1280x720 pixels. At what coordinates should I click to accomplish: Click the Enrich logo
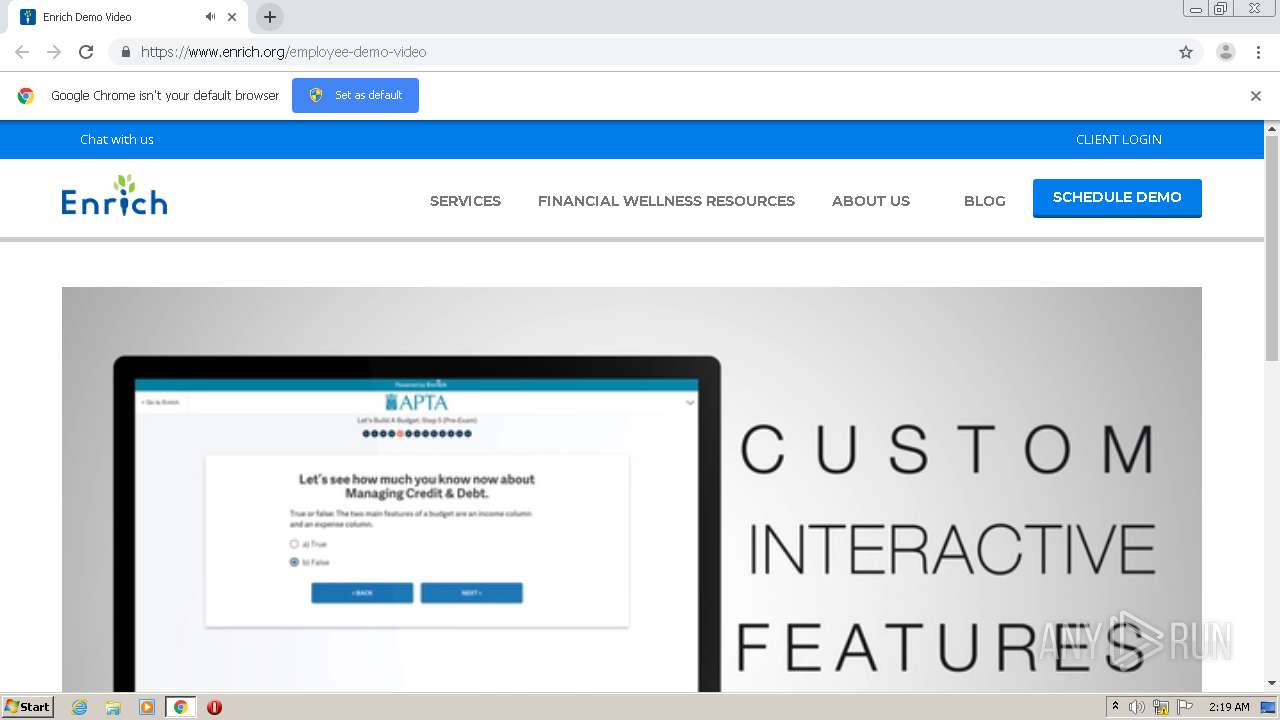(x=114, y=195)
